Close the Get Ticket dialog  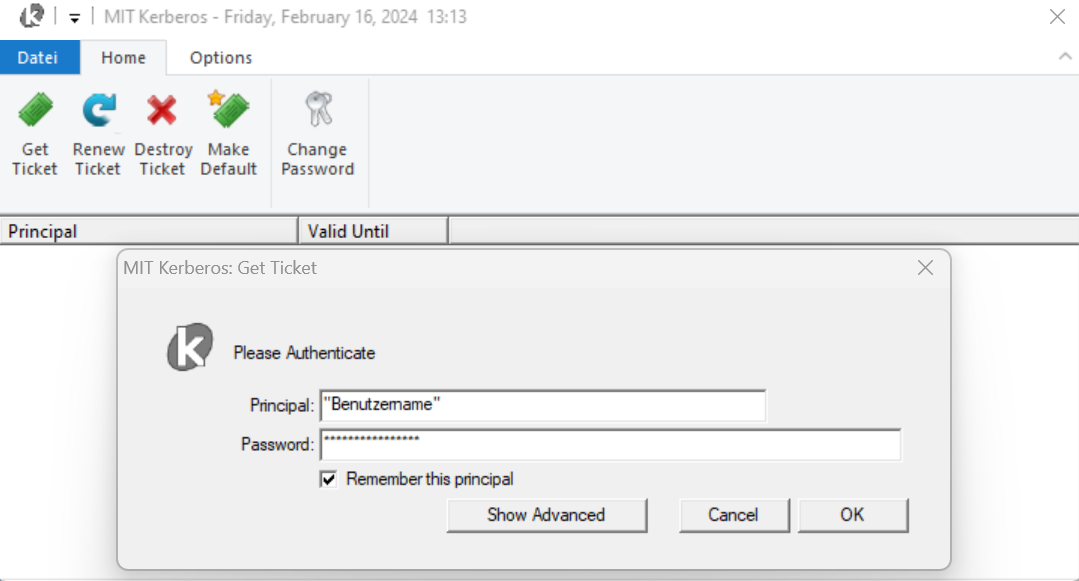[x=926, y=268]
